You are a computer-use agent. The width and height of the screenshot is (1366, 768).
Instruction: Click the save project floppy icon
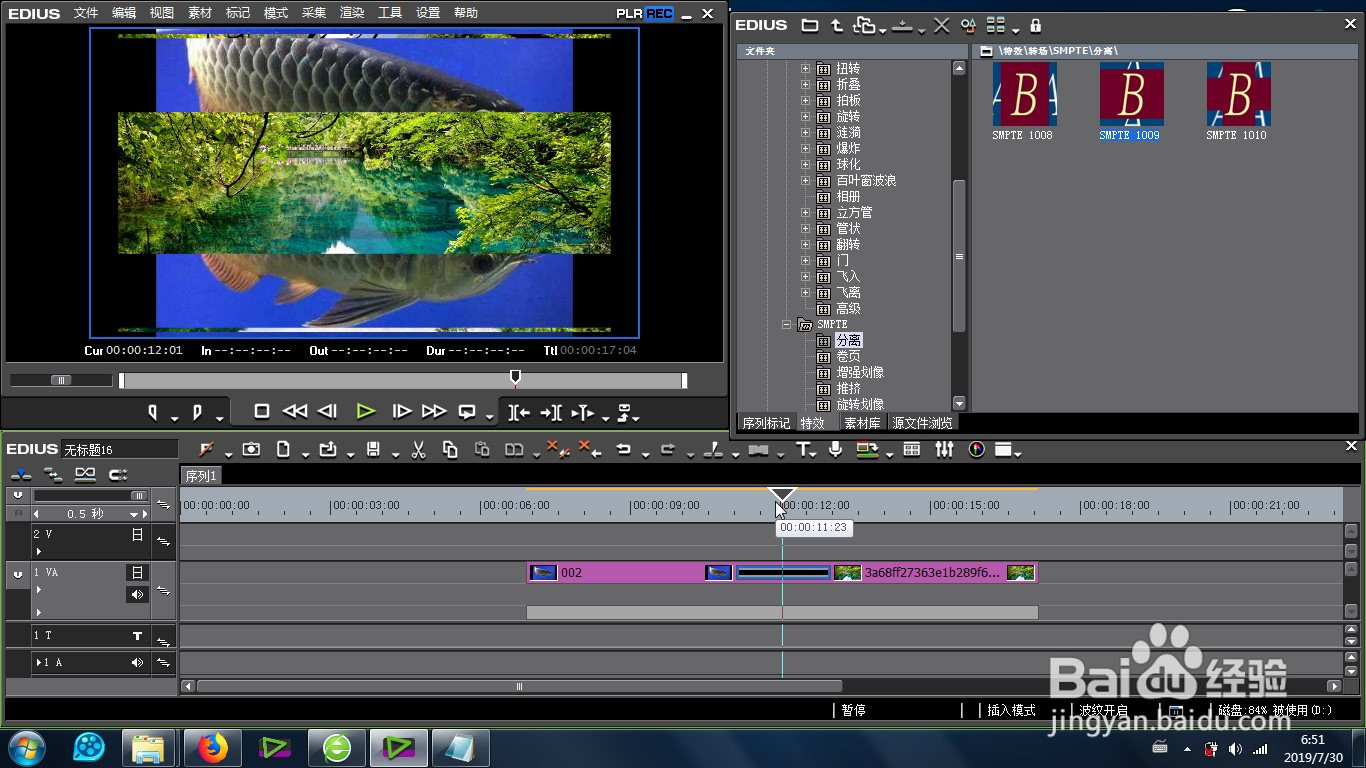[373, 450]
